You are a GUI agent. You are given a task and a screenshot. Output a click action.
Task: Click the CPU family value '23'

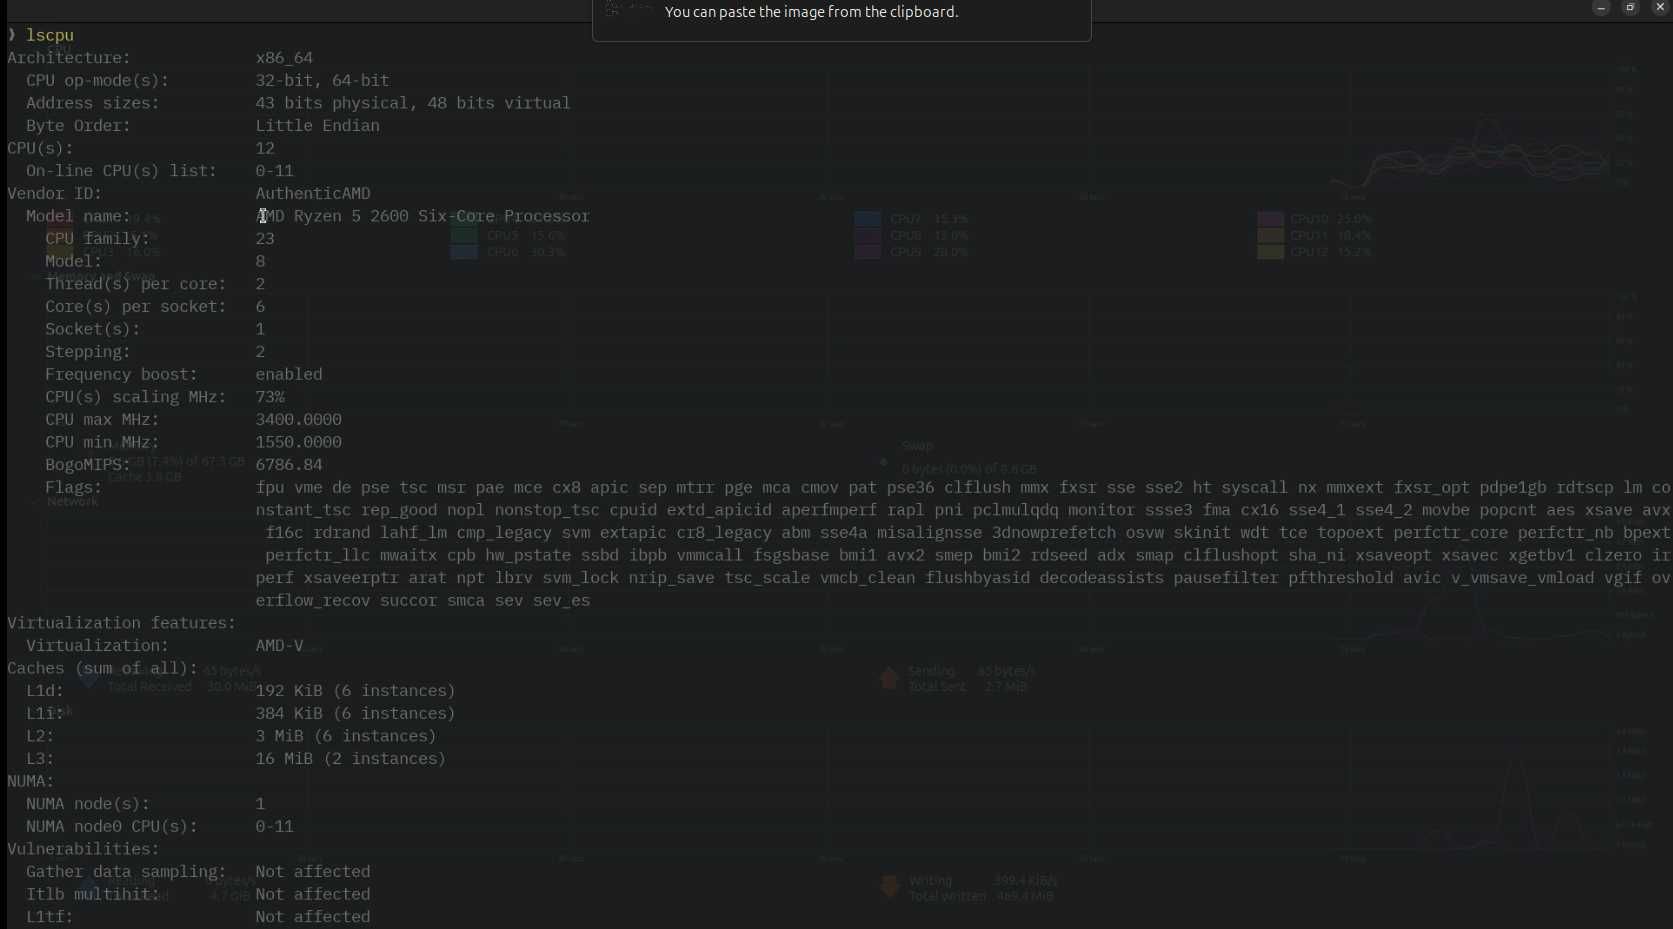265,239
